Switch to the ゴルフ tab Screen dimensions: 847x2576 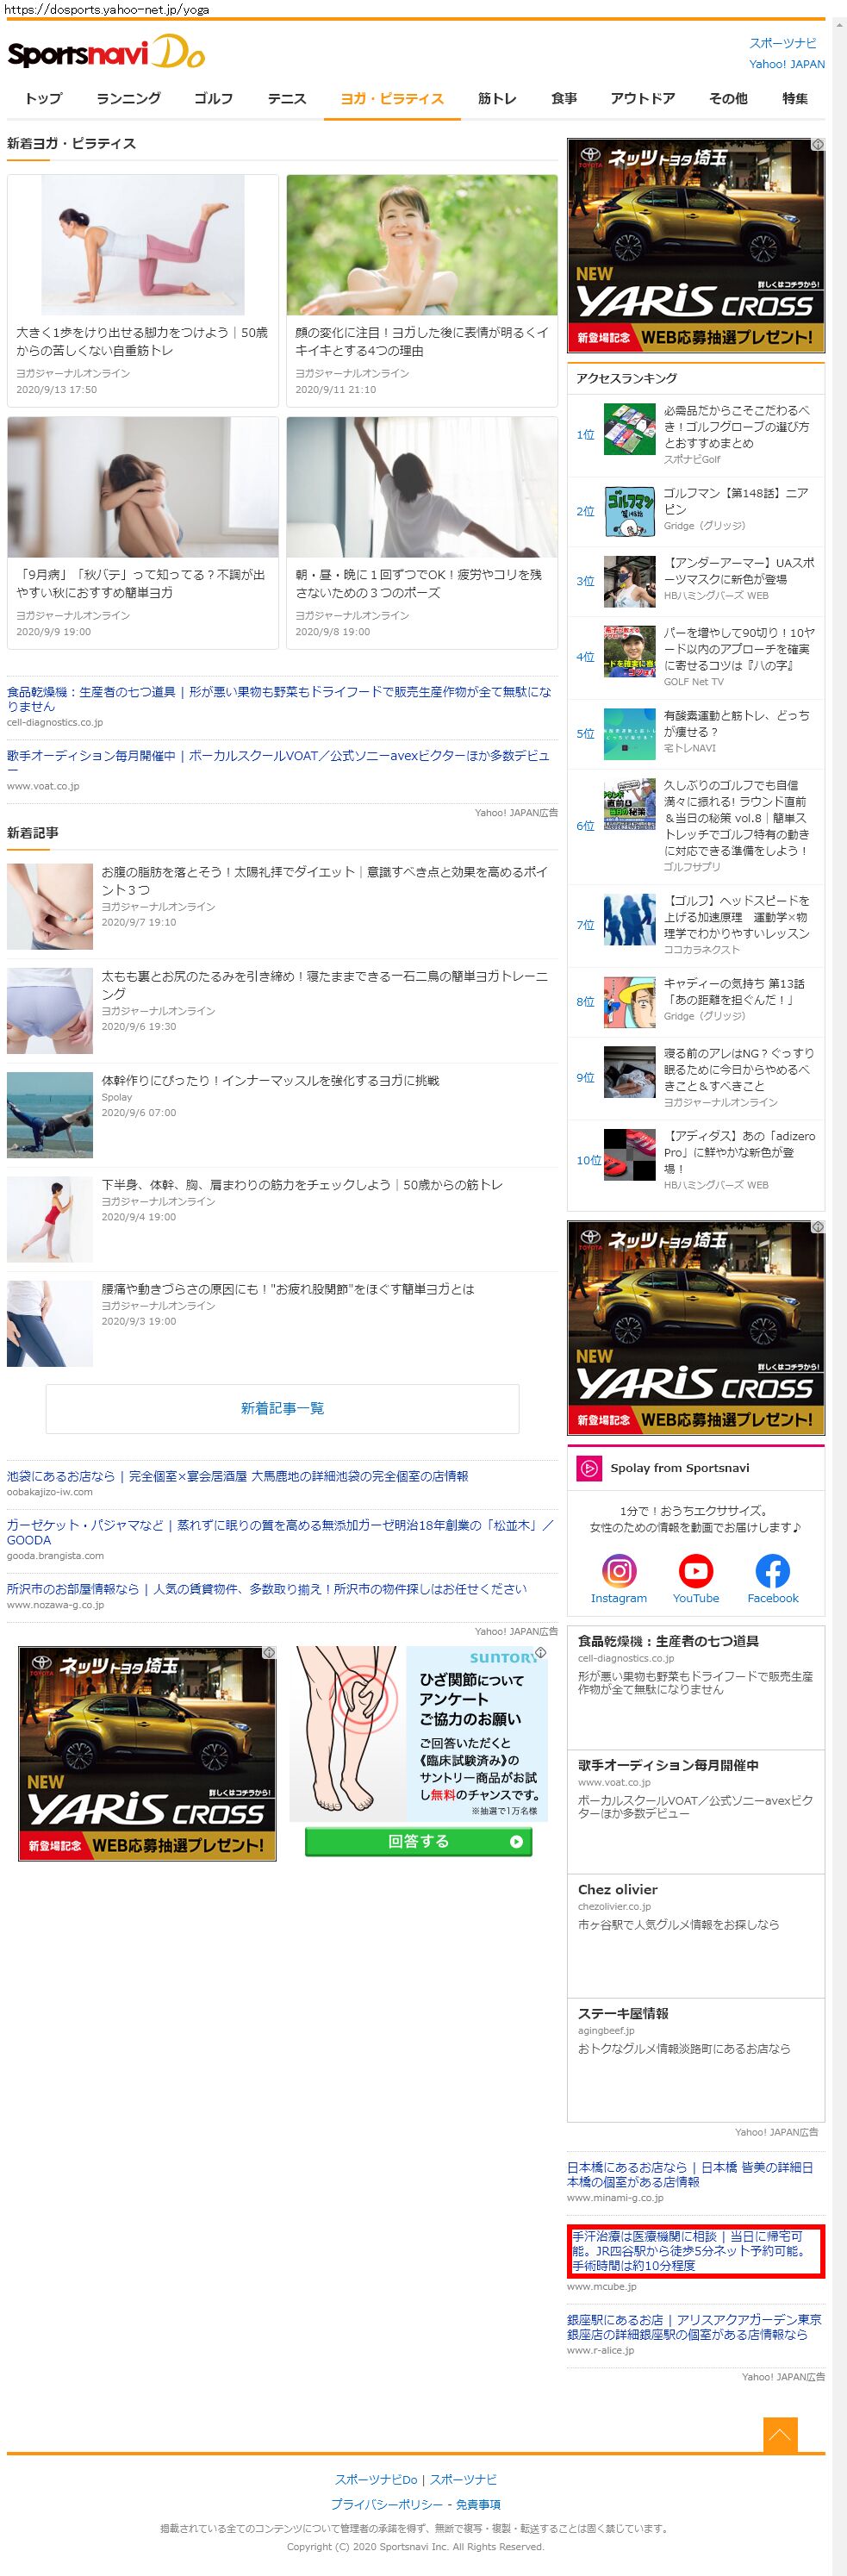(213, 98)
